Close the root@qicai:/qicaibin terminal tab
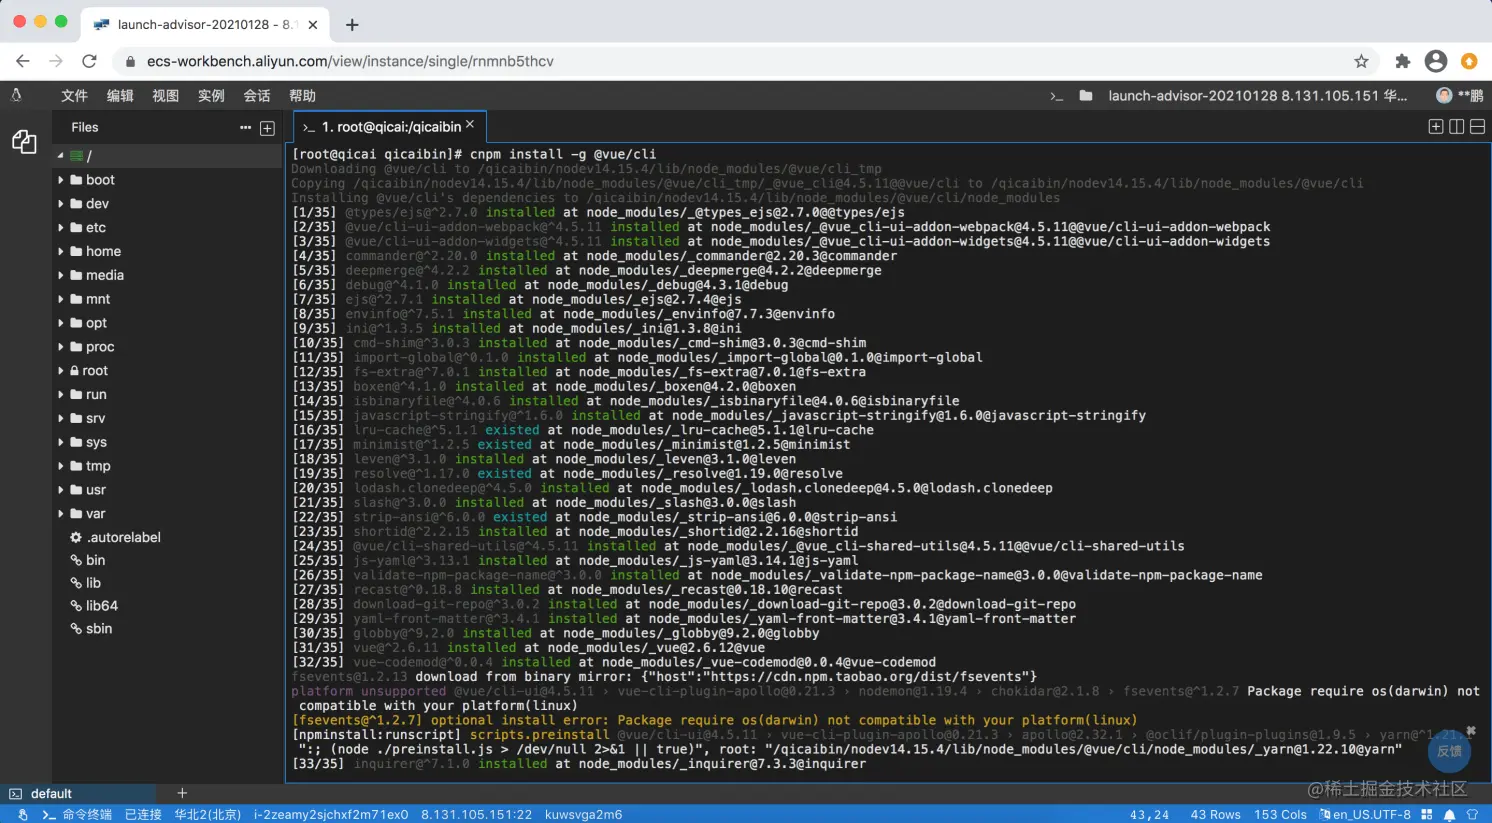 click(x=470, y=125)
